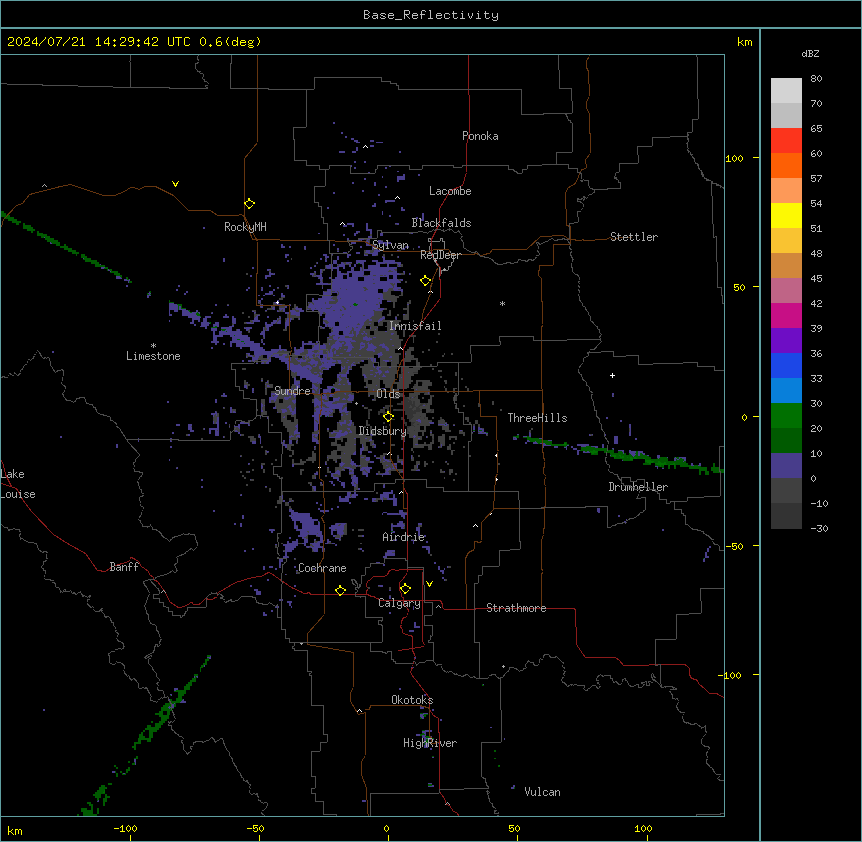Select the royal blue 33–36 dBZ swatch
This screenshot has width=862, height=842.
(x=786, y=365)
